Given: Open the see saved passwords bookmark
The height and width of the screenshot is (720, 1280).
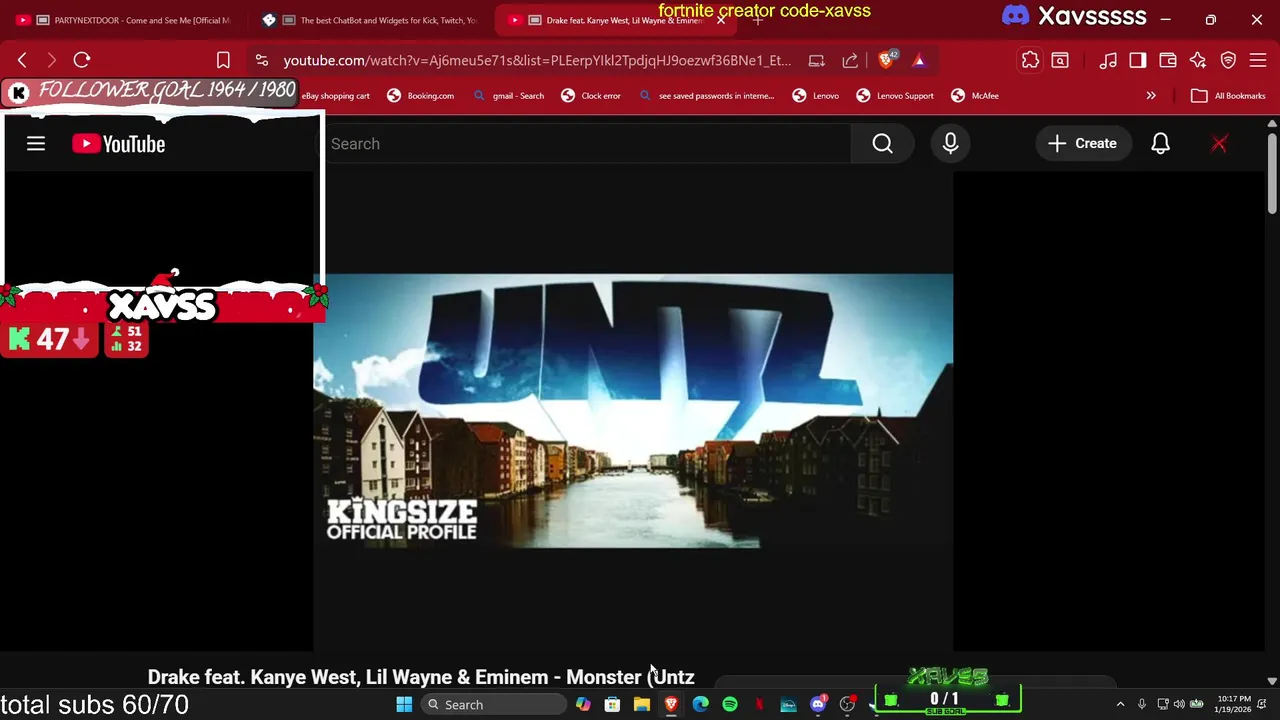Looking at the screenshot, I should click(706, 96).
